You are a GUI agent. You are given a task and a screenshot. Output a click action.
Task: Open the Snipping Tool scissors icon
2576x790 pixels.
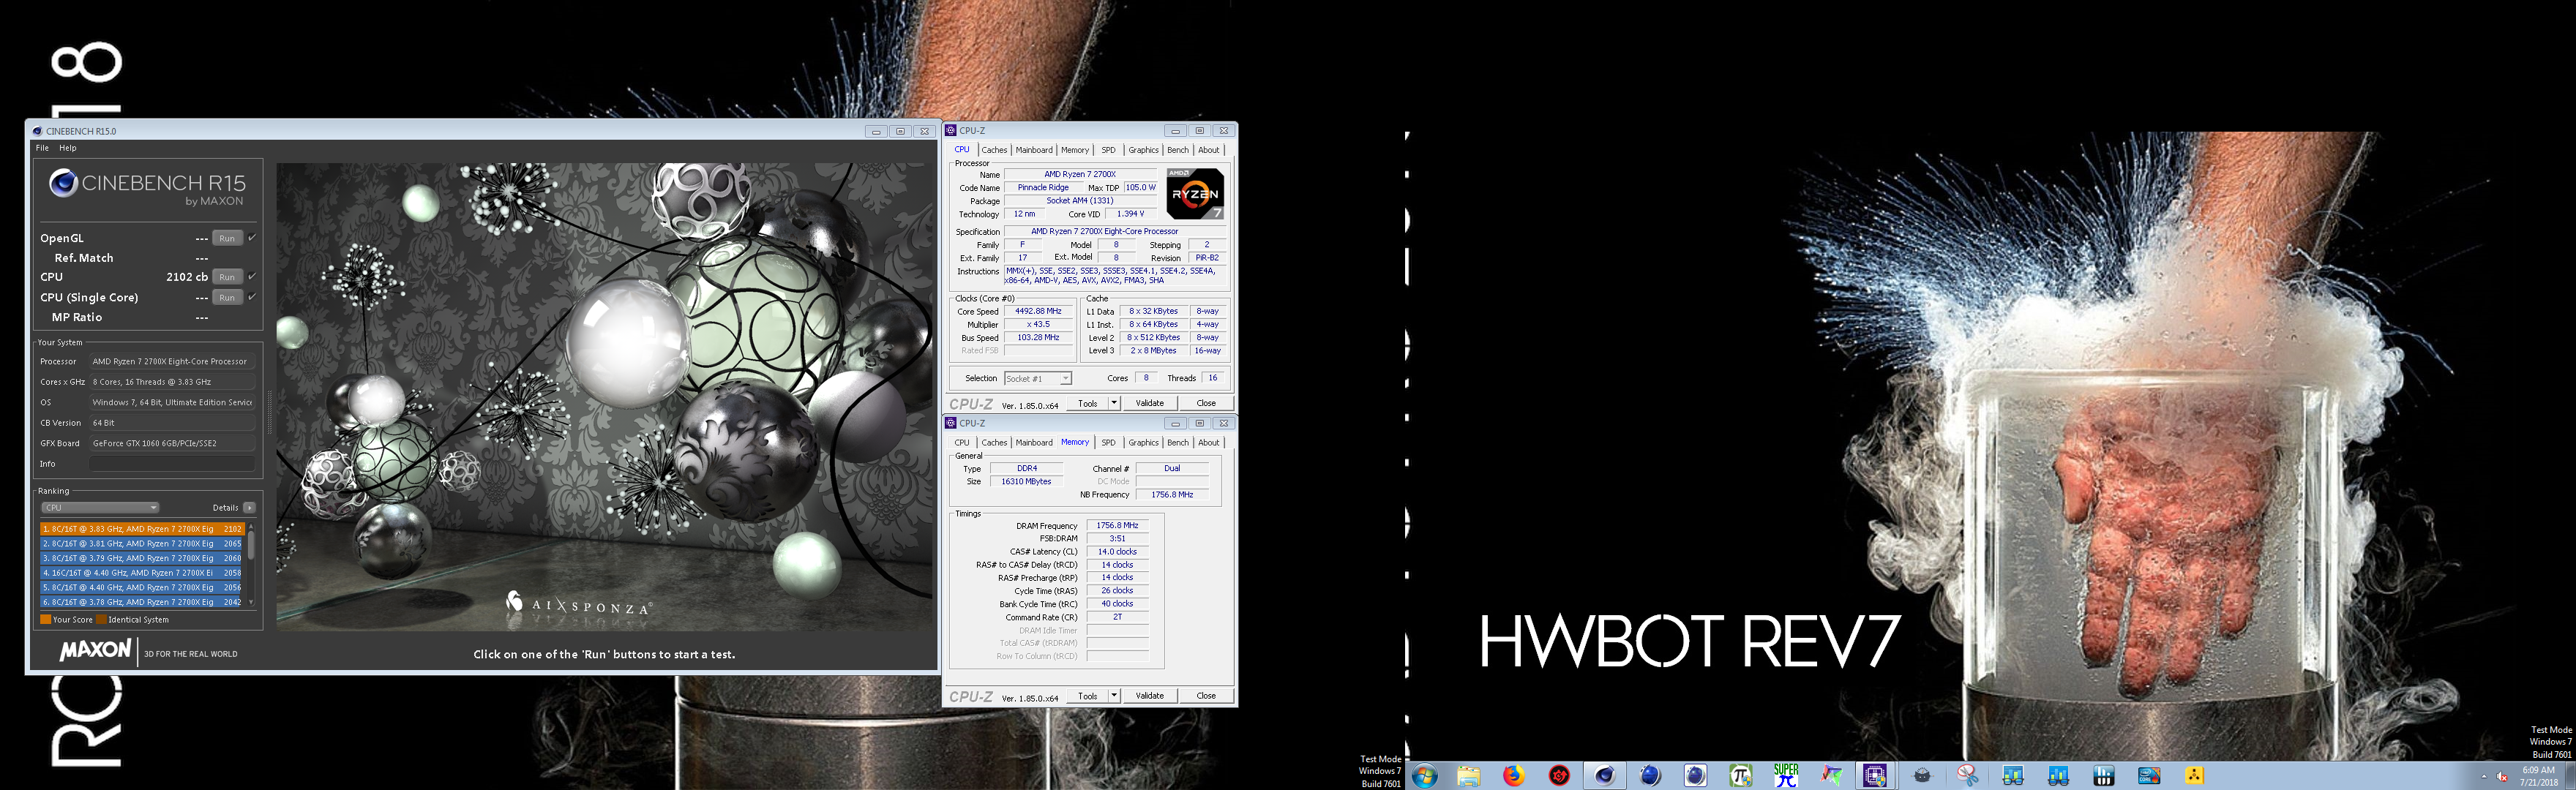click(x=1967, y=776)
